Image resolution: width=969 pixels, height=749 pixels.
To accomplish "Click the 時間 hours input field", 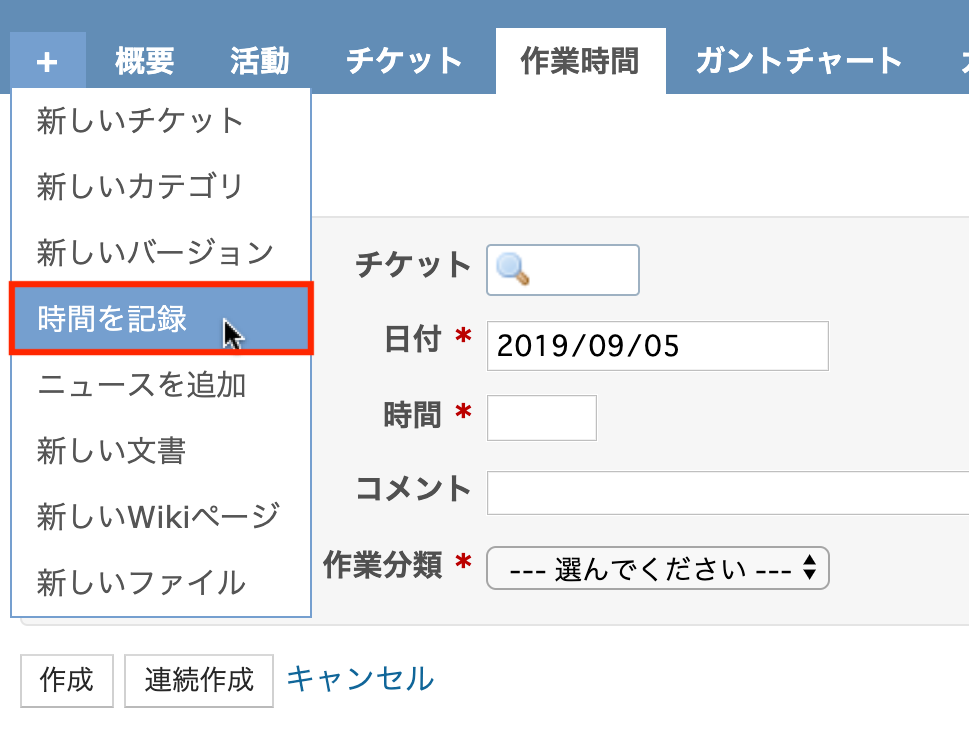I will 542,418.
